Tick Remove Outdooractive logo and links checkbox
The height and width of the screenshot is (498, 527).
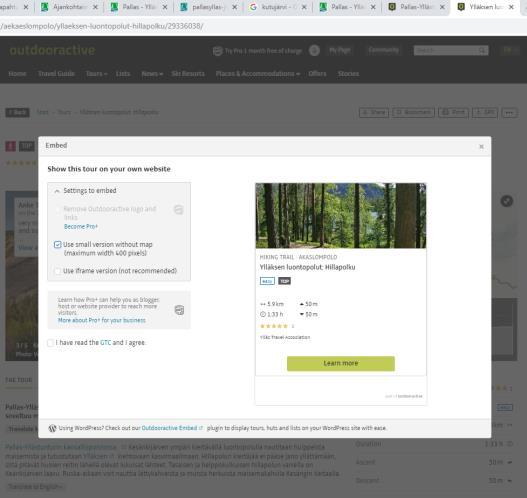click(x=58, y=209)
